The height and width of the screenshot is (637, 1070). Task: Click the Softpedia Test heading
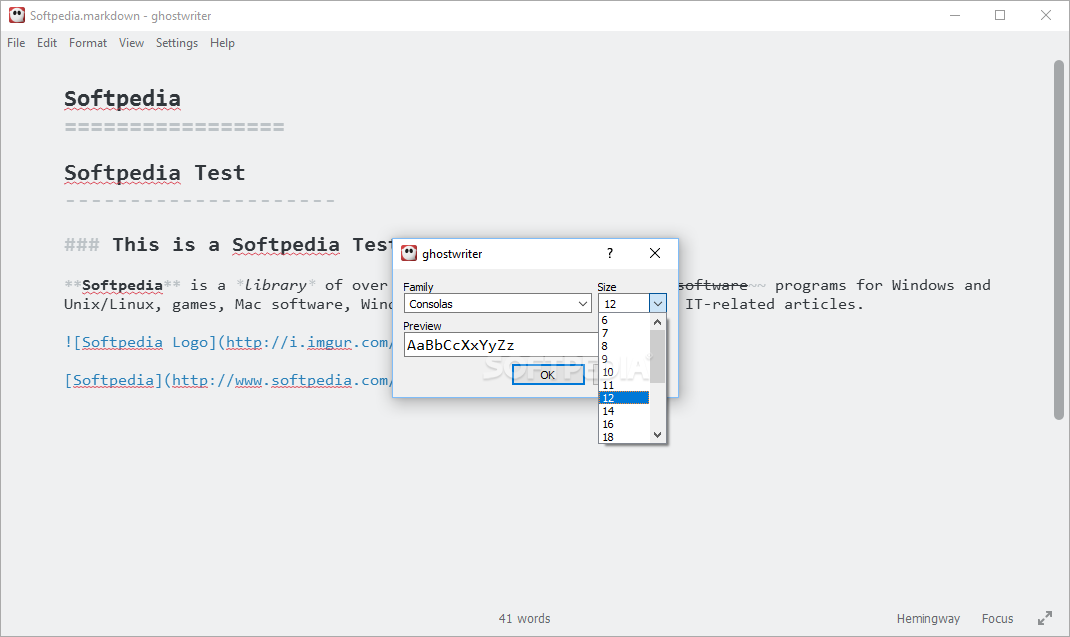point(154,173)
